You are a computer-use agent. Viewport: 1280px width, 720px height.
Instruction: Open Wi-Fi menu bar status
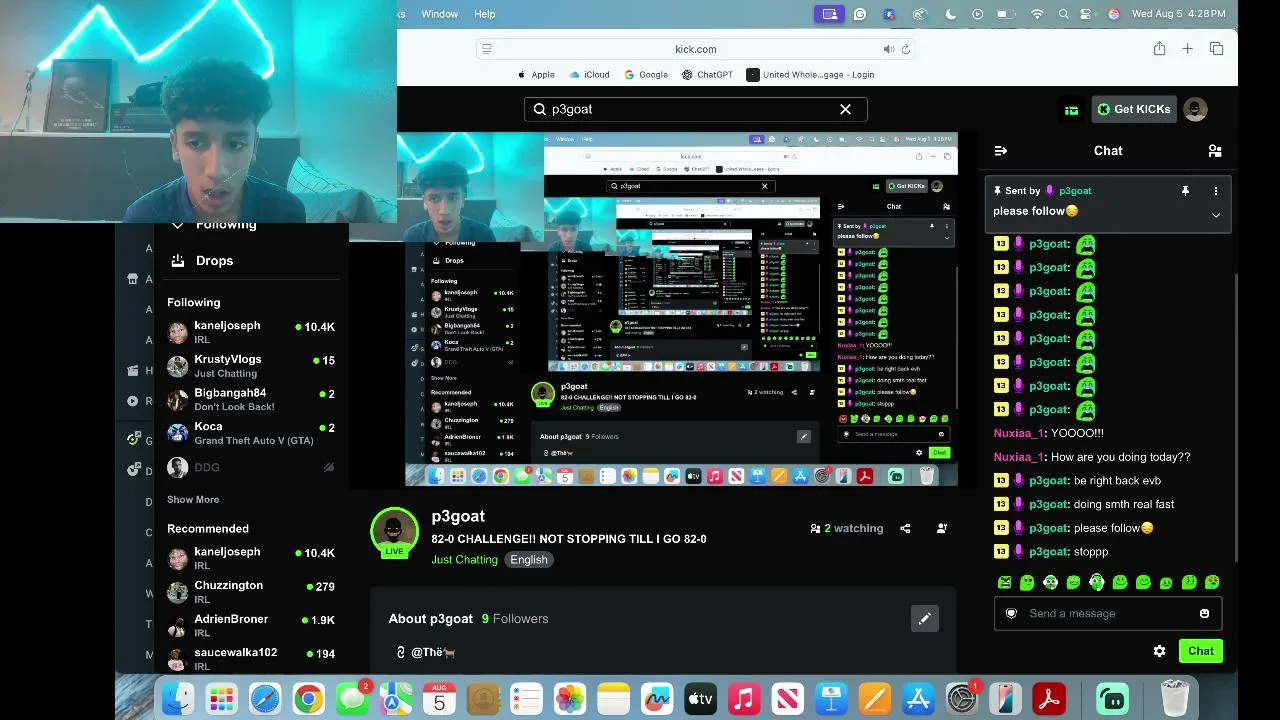(x=1037, y=14)
